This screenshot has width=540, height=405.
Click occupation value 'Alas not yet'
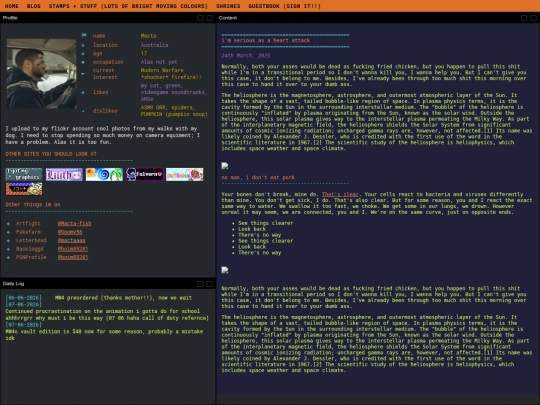(x=159, y=62)
